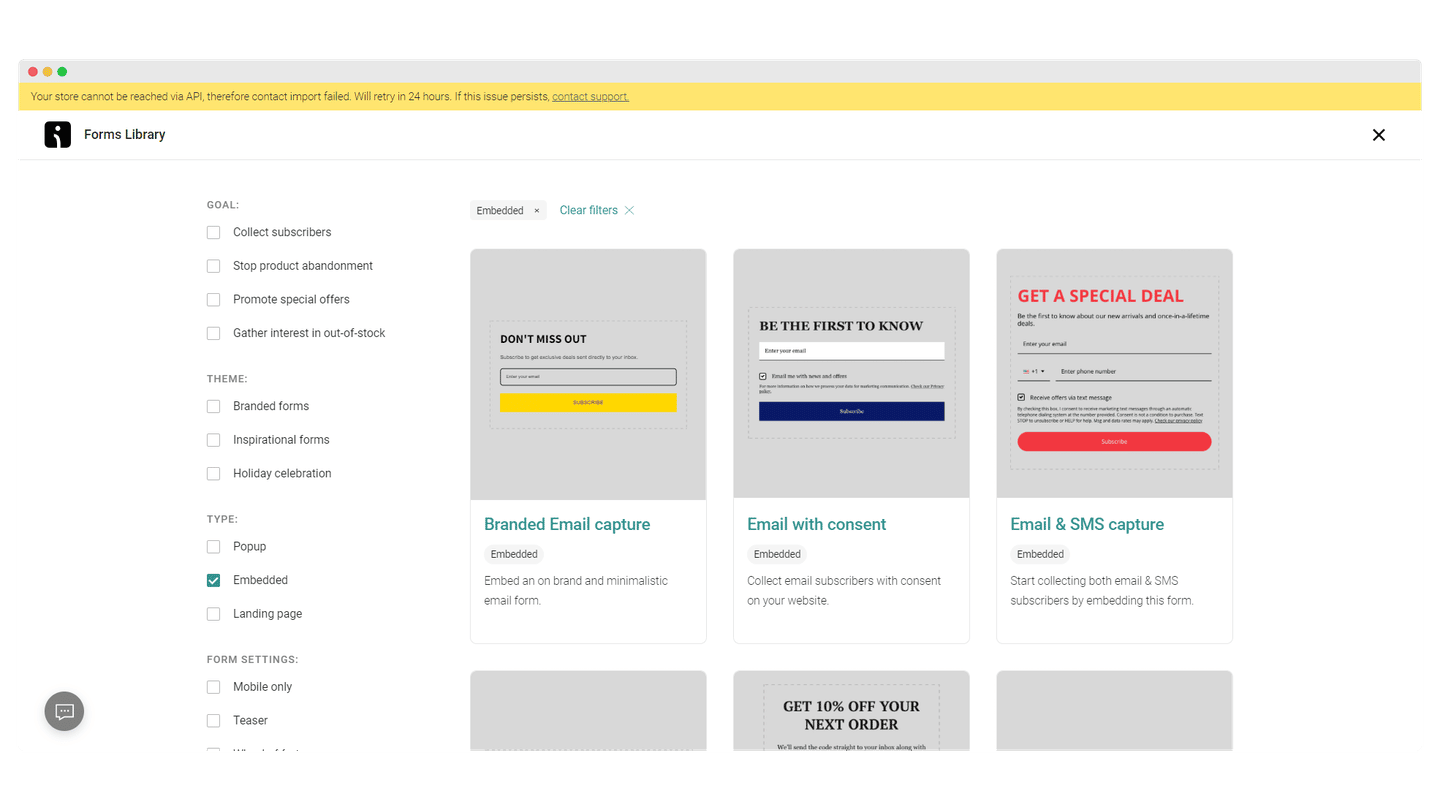Image resolution: width=1440 pixels, height=810 pixels.
Task: Tick the Mobile only form setting
Action: [x=213, y=687]
